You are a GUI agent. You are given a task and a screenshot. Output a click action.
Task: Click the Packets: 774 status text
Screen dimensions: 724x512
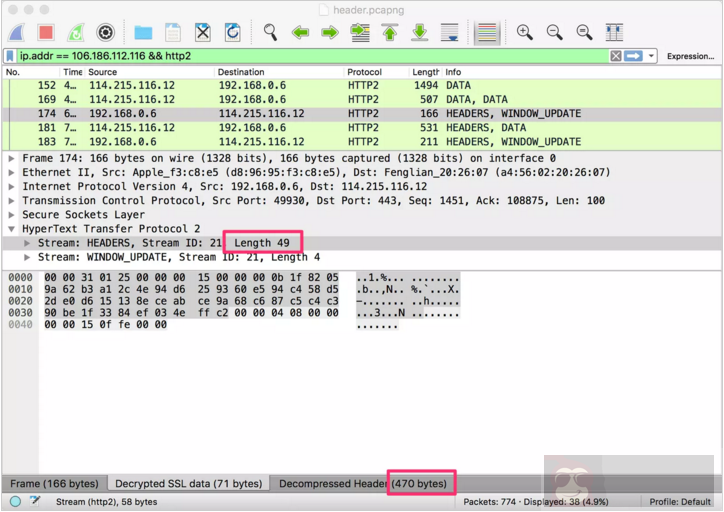pyautogui.click(x=536, y=502)
